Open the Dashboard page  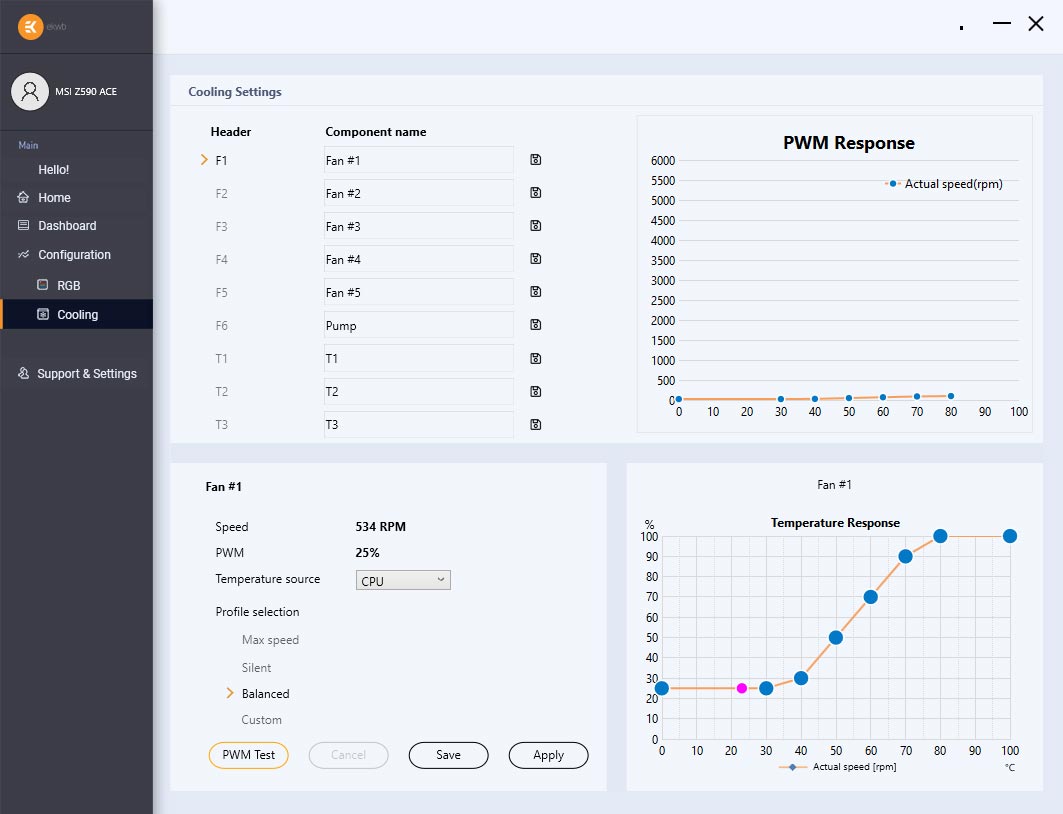point(67,226)
